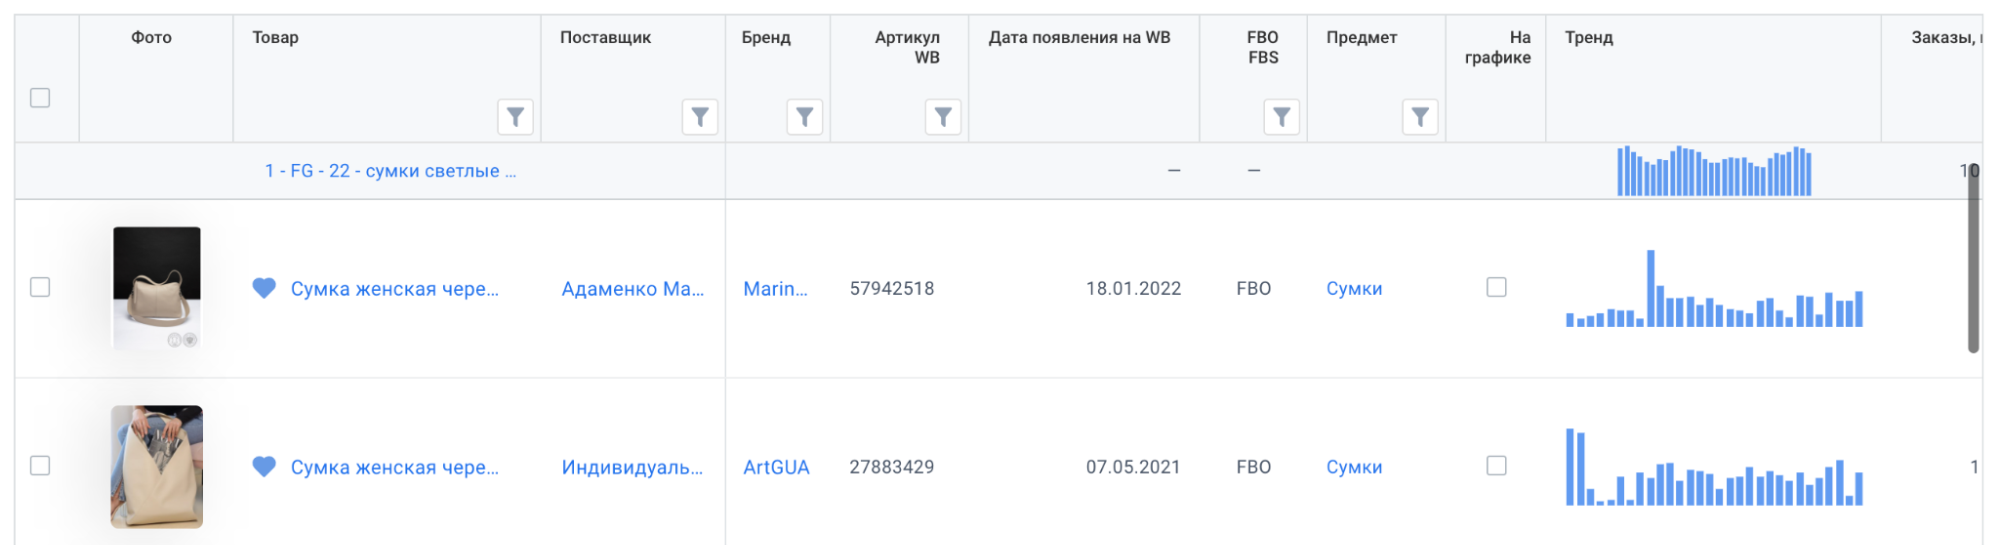The image size is (1999, 545).
Task: Open filter for the FBO FBS column
Action: pyautogui.click(x=1281, y=117)
